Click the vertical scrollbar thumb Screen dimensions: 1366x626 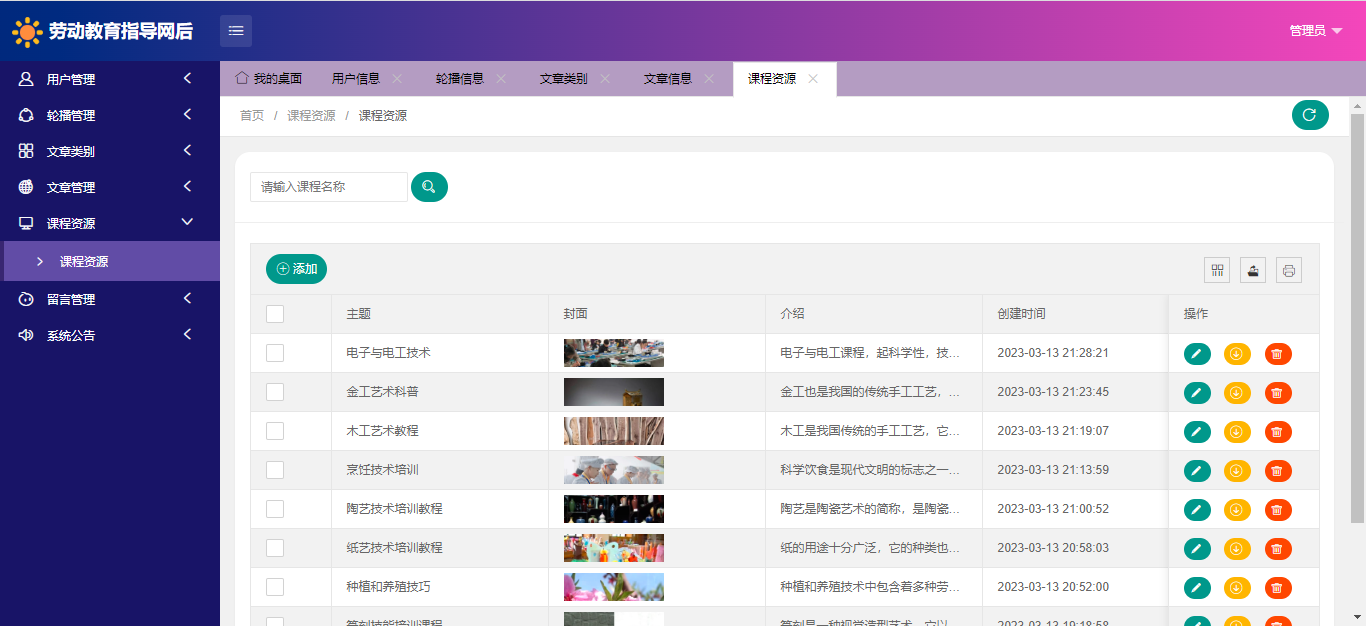click(1357, 318)
